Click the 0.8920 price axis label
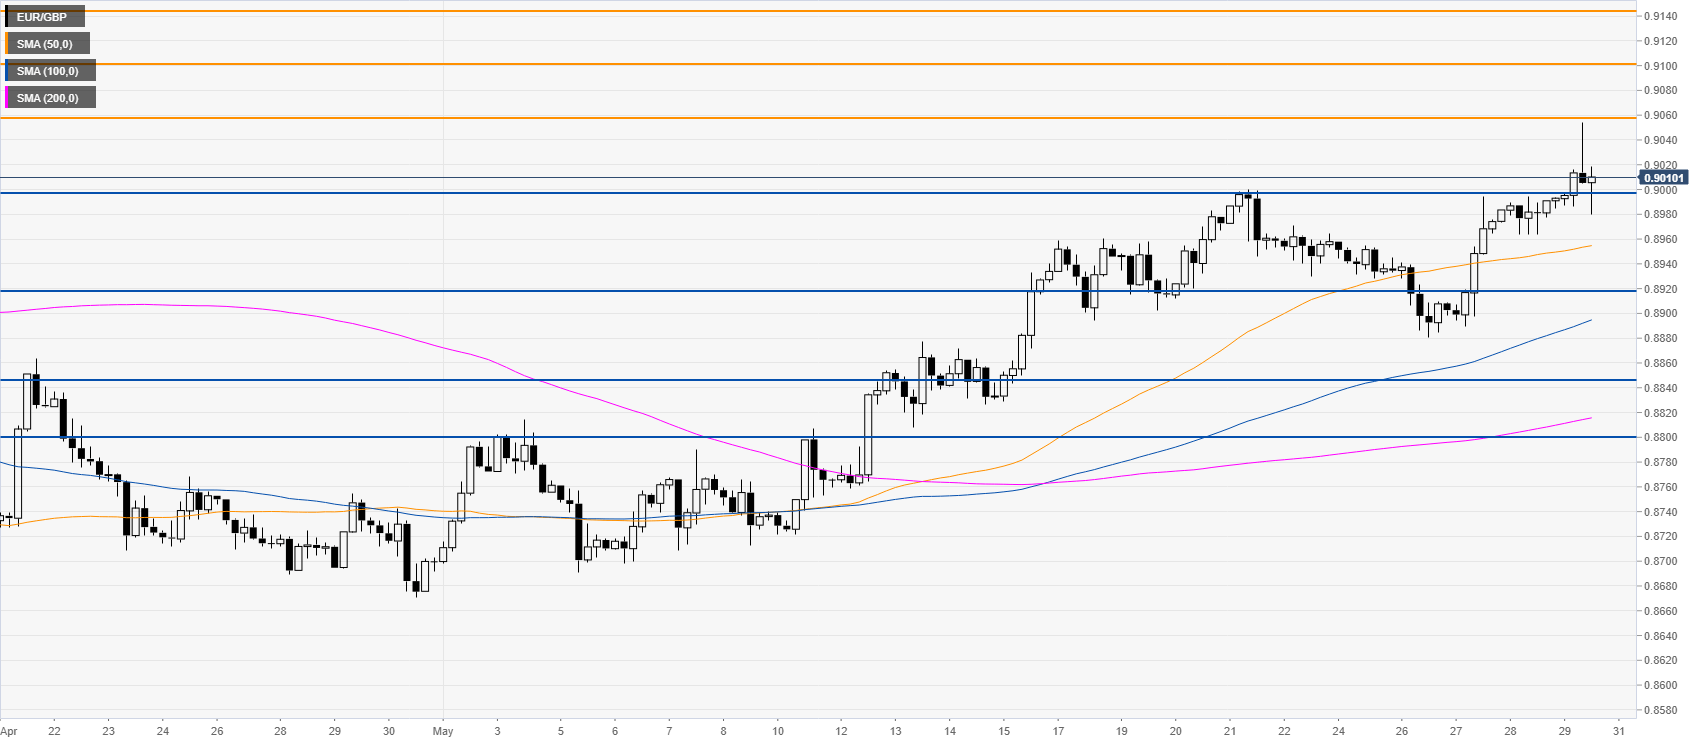This screenshot has height=744, width=1707. tap(1663, 289)
